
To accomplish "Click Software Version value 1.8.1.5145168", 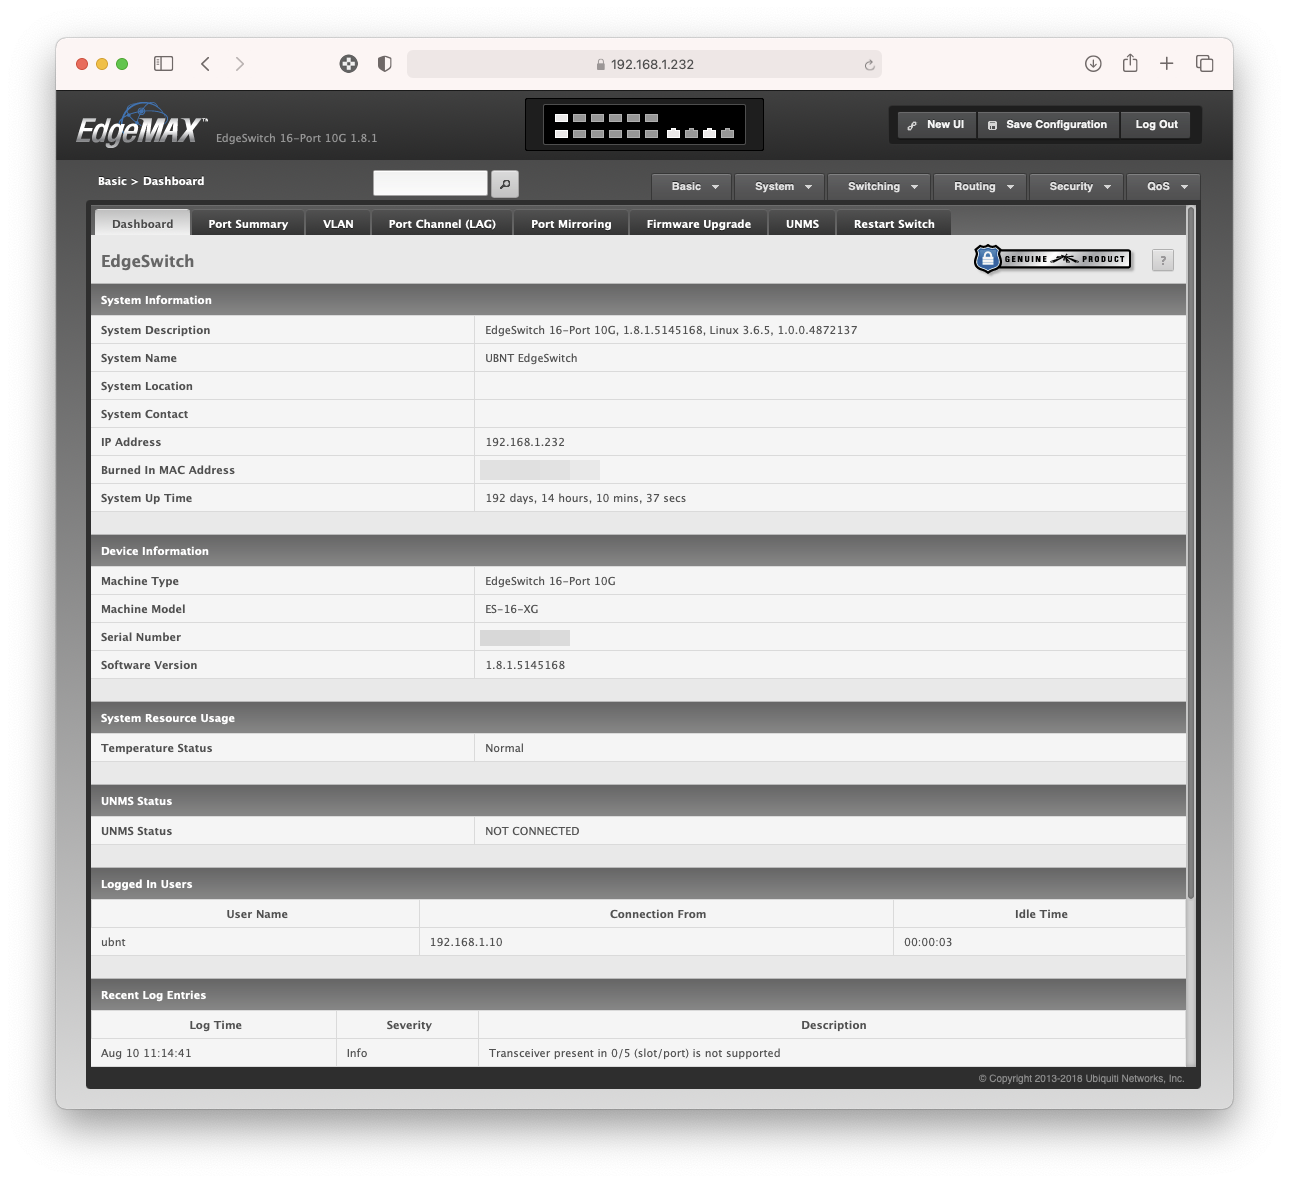I will [525, 665].
